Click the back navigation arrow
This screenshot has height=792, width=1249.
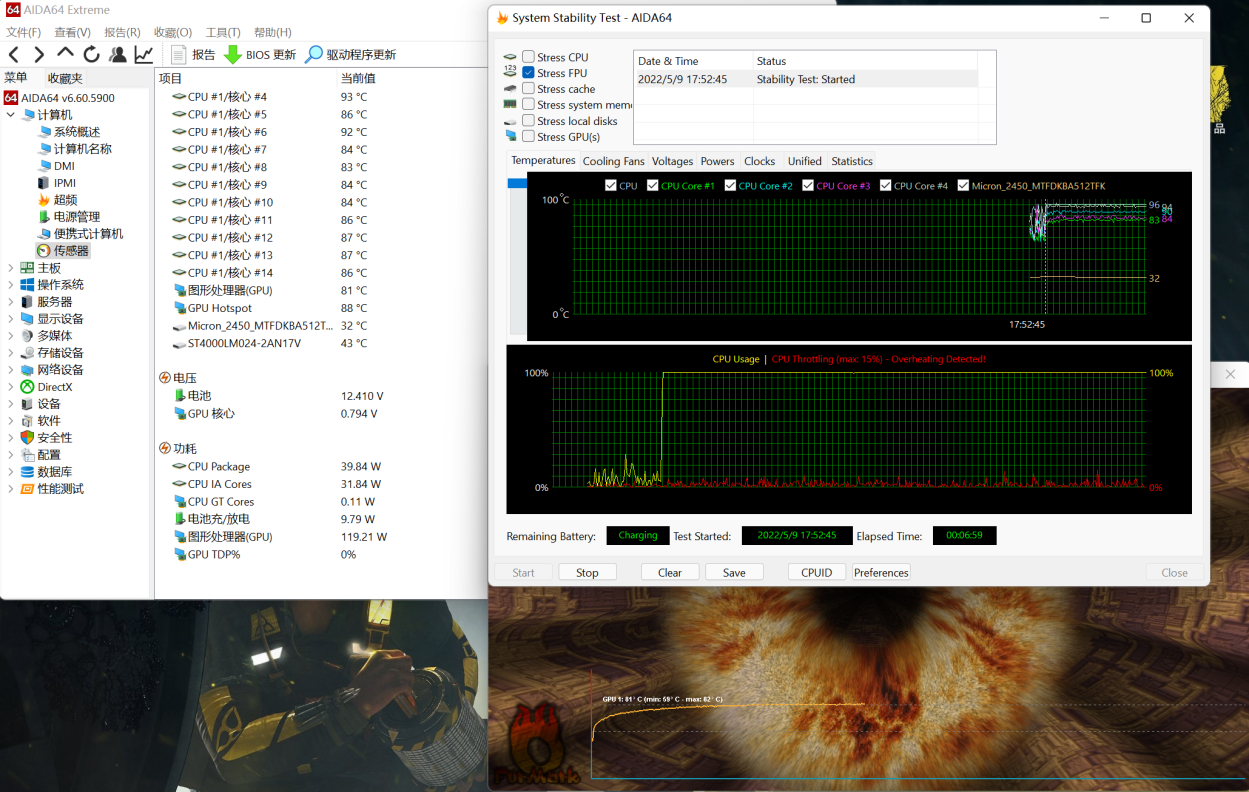coord(14,55)
